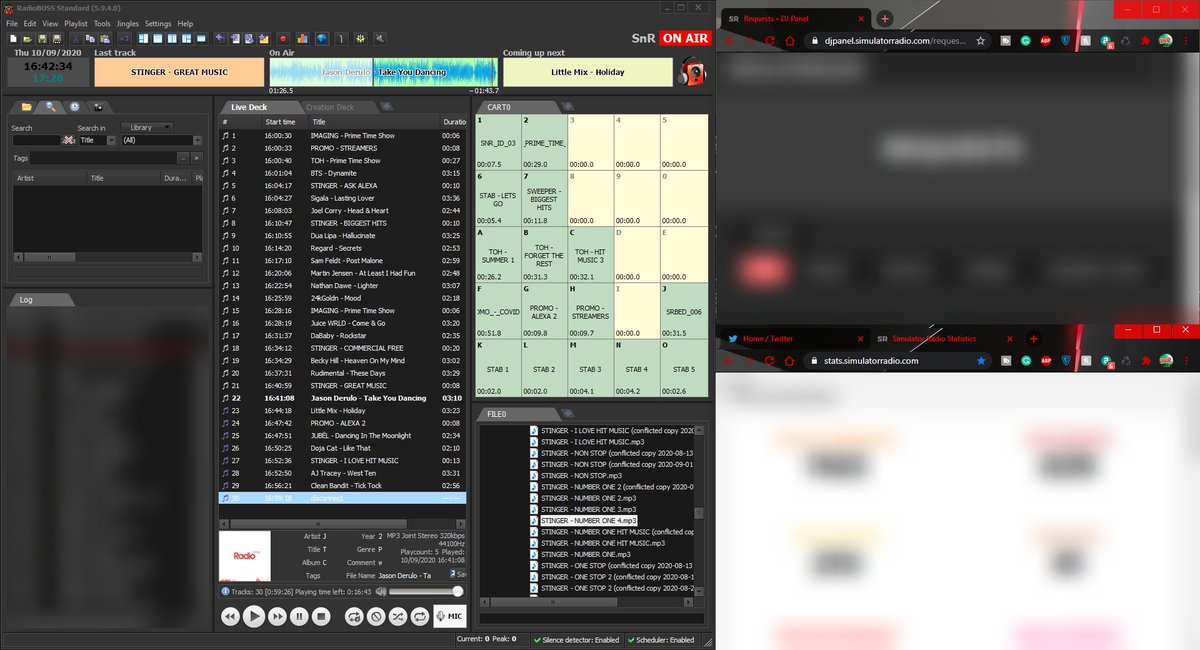Toggle the Shuffle playback button
This screenshot has height=650, width=1200.
398,617
